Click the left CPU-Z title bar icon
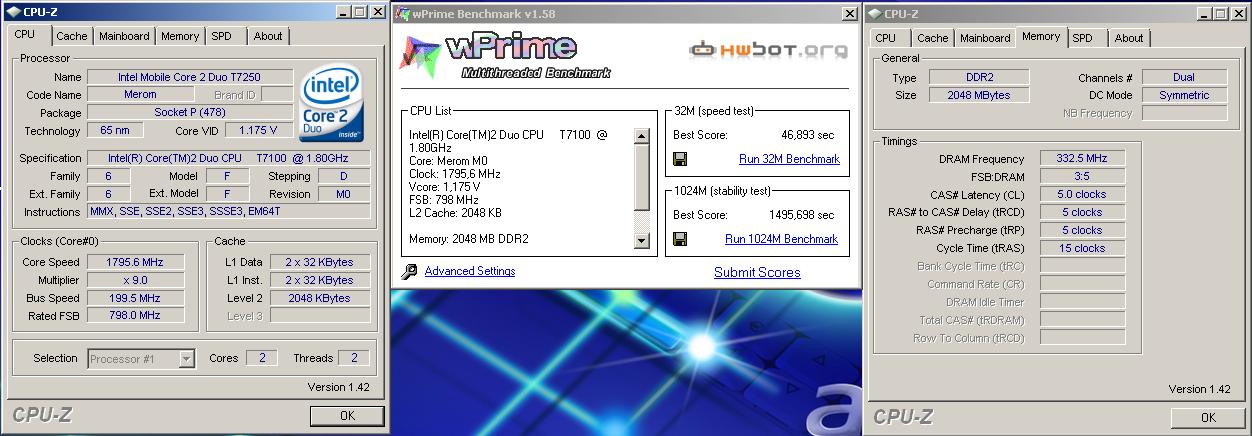The height and width of the screenshot is (436, 1252). pyautogui.click(x=12, y=11)
